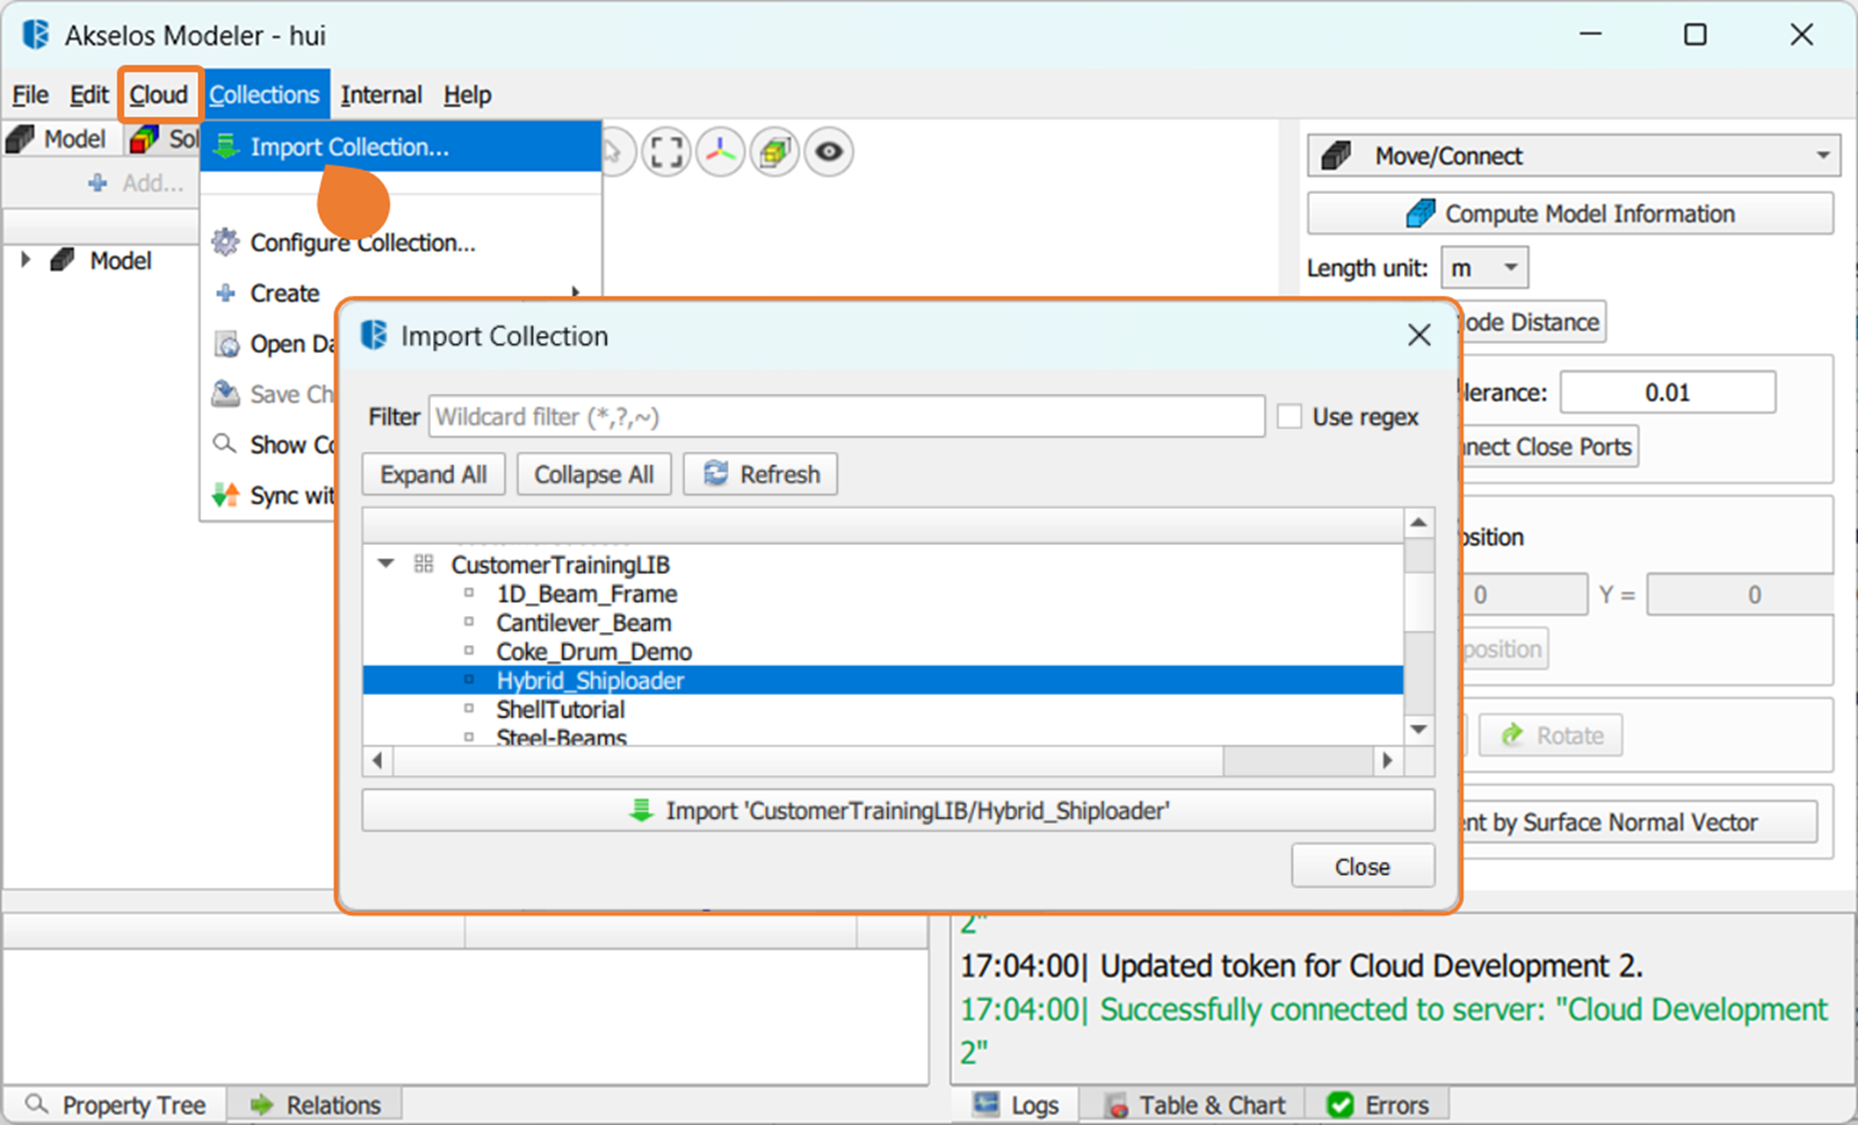Click the tolerance field showing 0.01
This screenshot has height=1125, width=1858.
click(x=1668, y=392)
